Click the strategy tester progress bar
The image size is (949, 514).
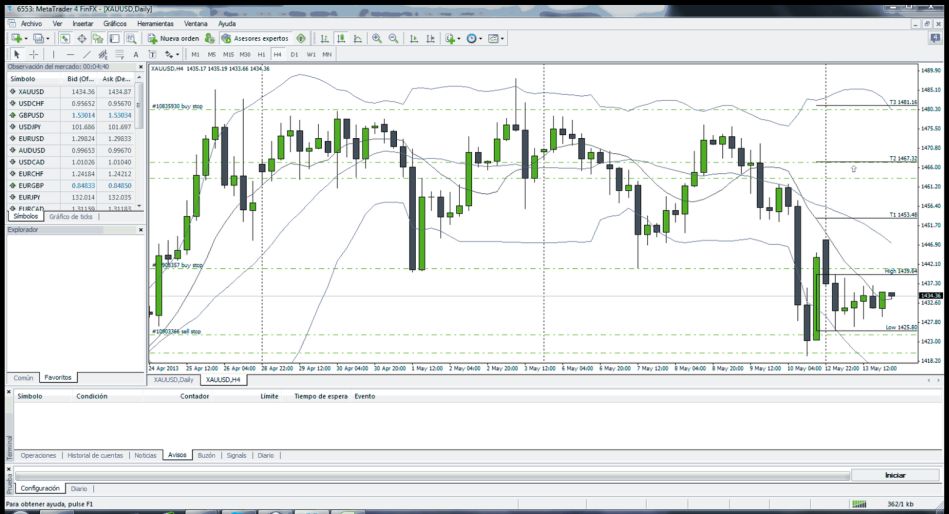click(x=430, y=475)
